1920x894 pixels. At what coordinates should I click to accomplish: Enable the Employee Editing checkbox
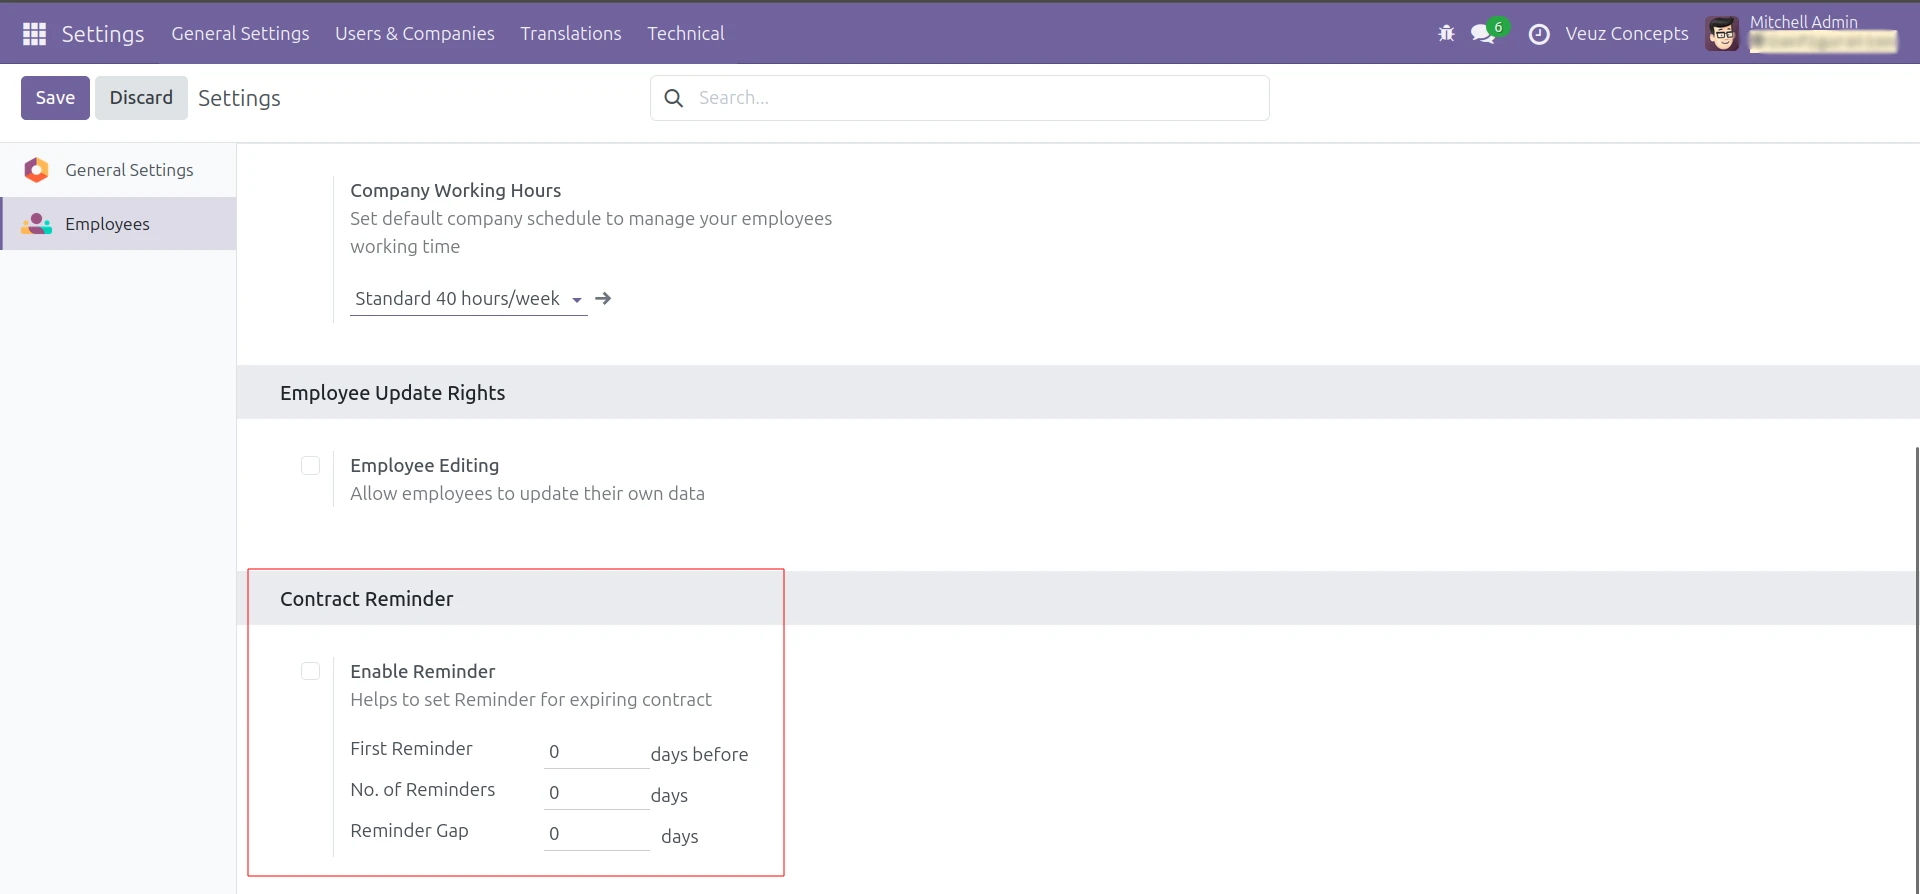point(310,466)
